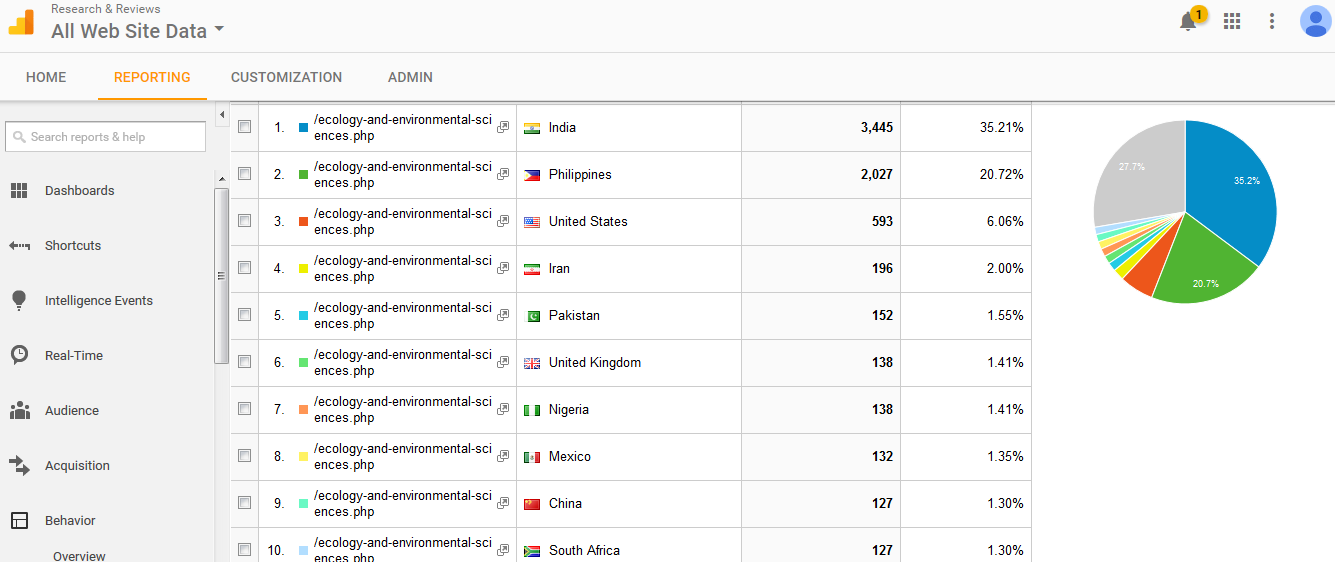
Task: Expand the Acquisition sidebar section
Action: pos(77,466)
